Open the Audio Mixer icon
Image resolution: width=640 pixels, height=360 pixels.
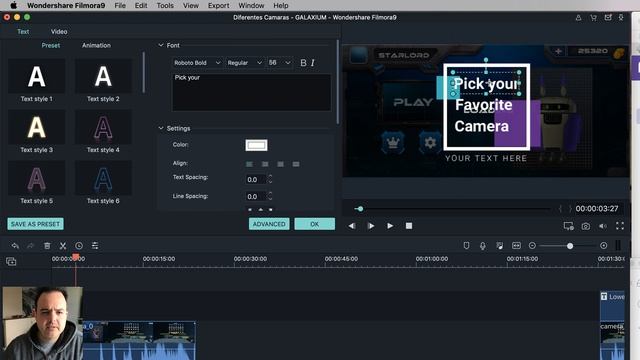point(500,246)
